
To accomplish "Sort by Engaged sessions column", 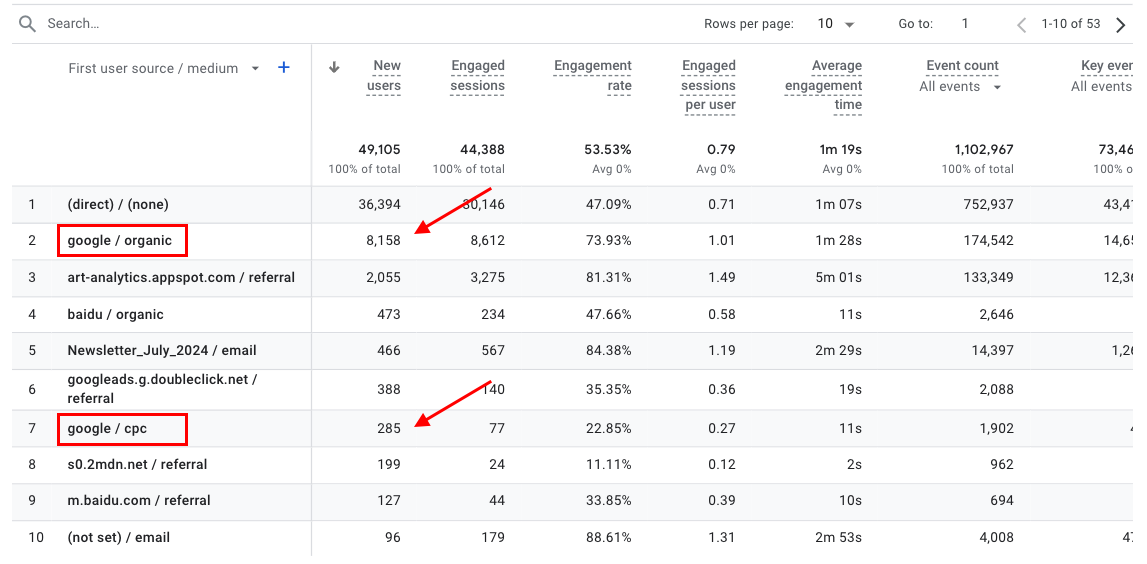I will point(477,76).
